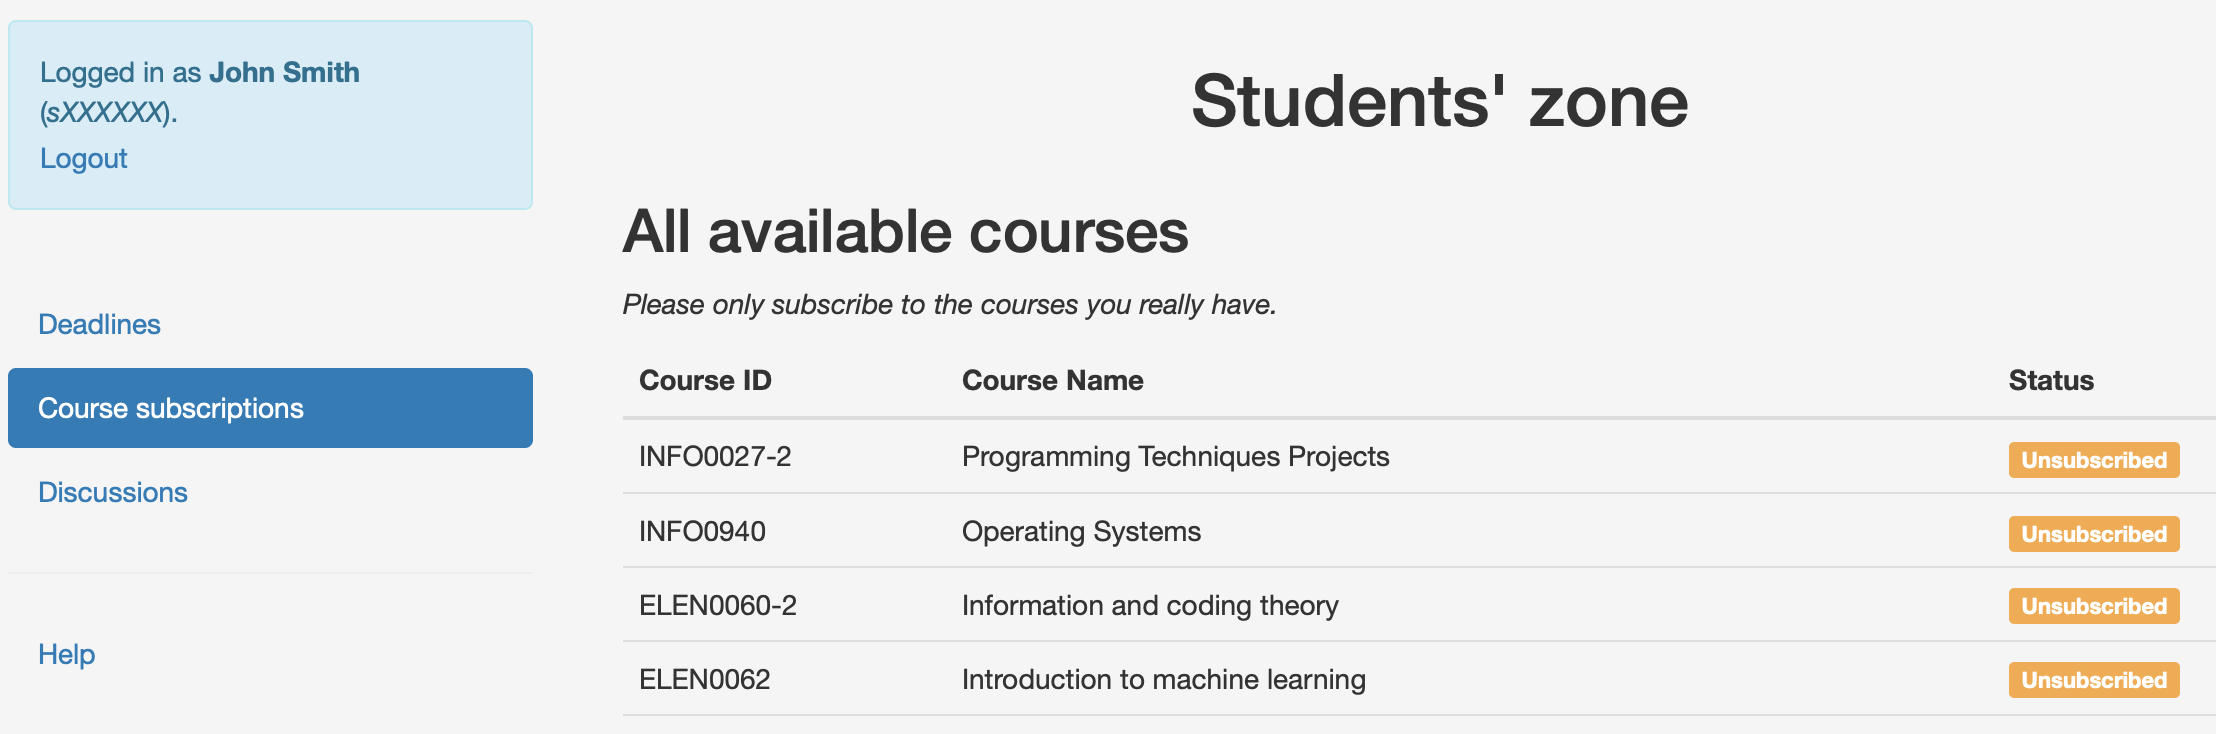Image resolution: width=2216 pixels, height=734 pixels.
Task: Click the ELEN0062 course ID cell
Action: coord(704,680)
